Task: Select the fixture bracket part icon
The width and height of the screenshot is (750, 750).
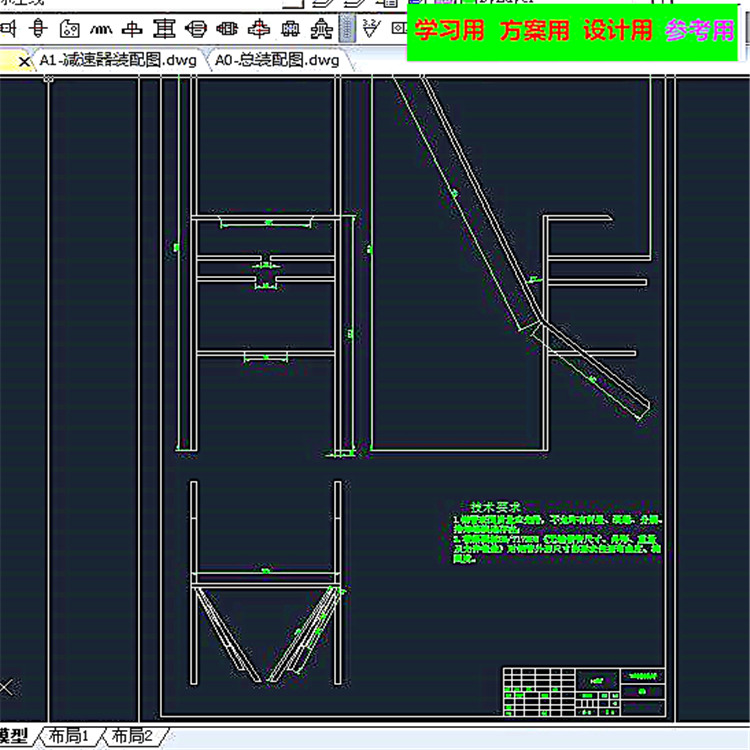Action: point(322,29)
